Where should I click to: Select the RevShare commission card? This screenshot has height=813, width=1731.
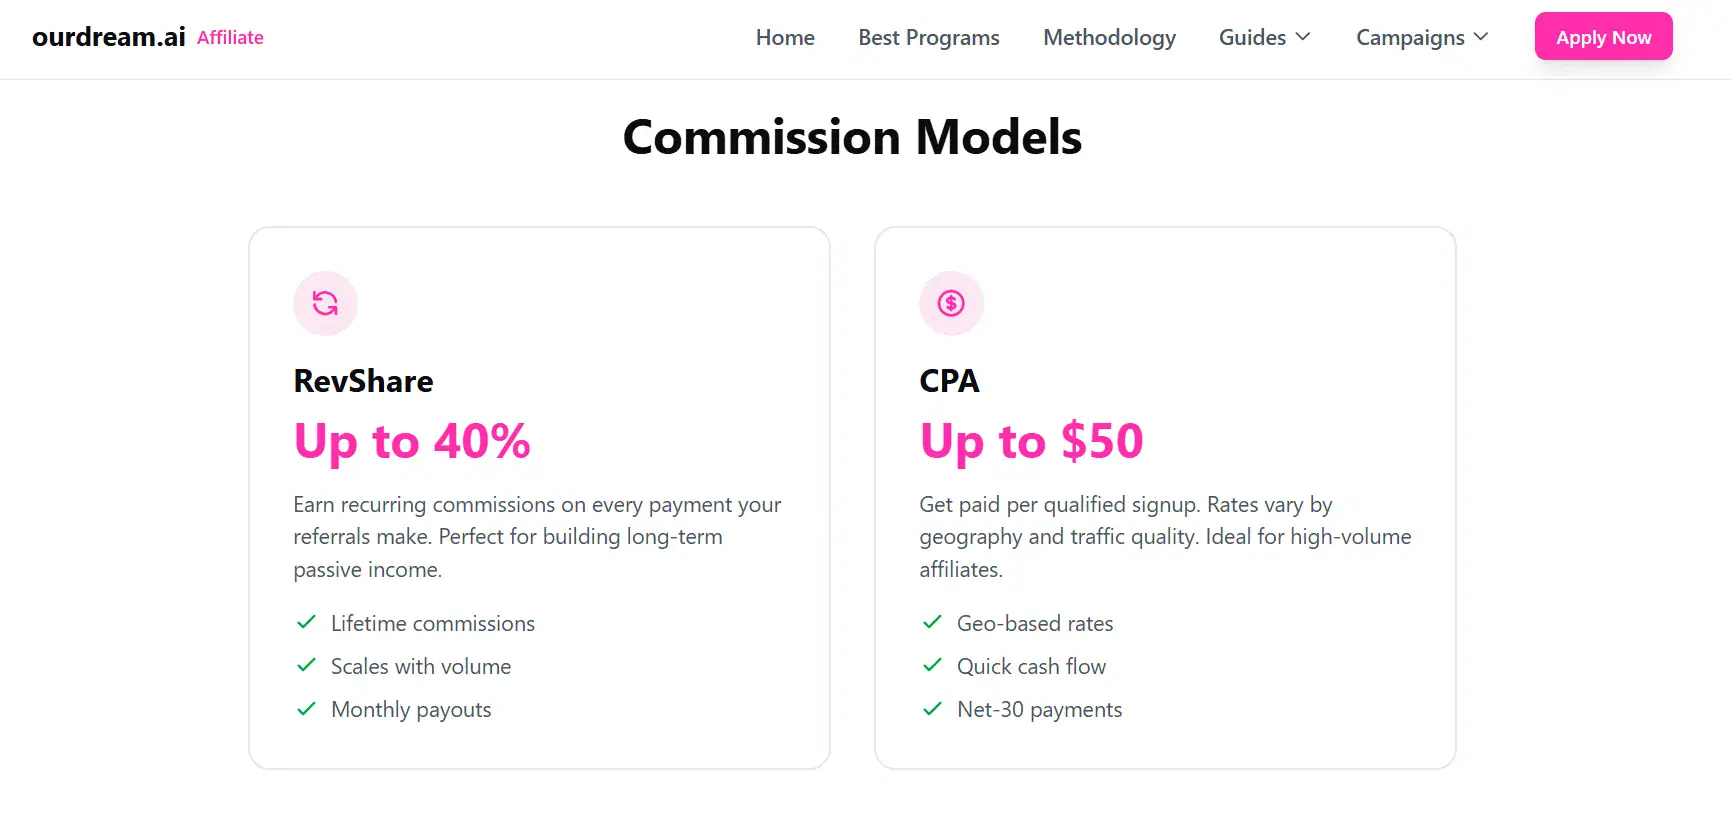point(540,497)
